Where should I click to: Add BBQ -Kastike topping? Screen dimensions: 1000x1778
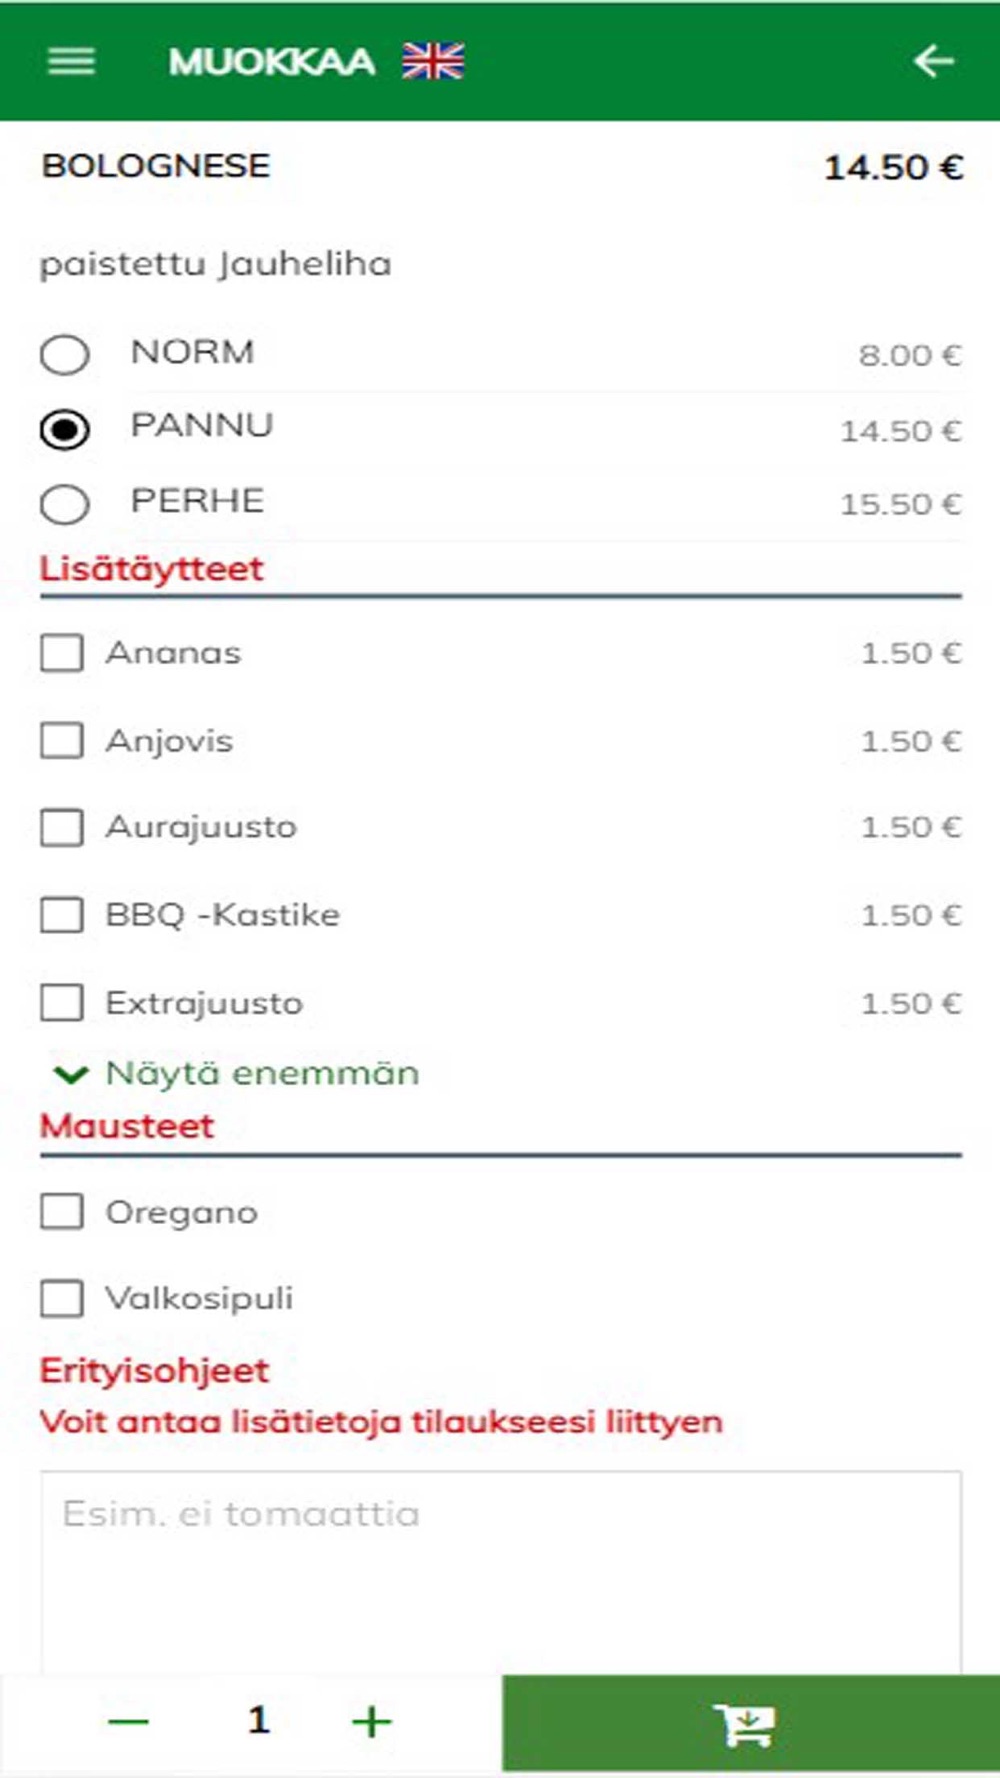62,915
